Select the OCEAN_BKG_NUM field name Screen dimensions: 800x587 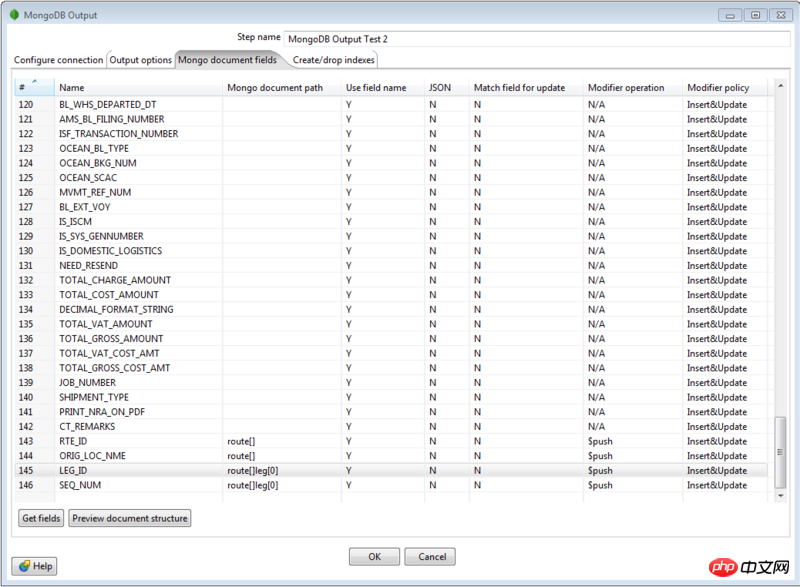coord(98,163)
